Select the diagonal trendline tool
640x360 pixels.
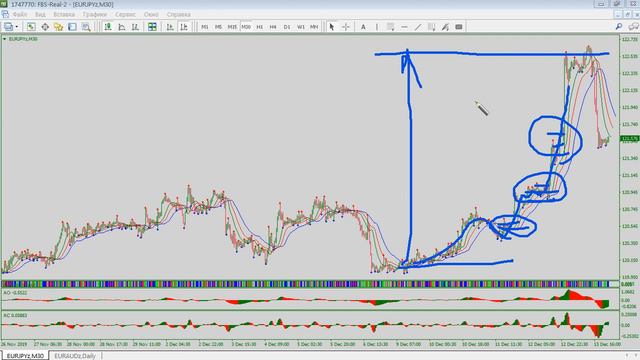tap(418, 27)
